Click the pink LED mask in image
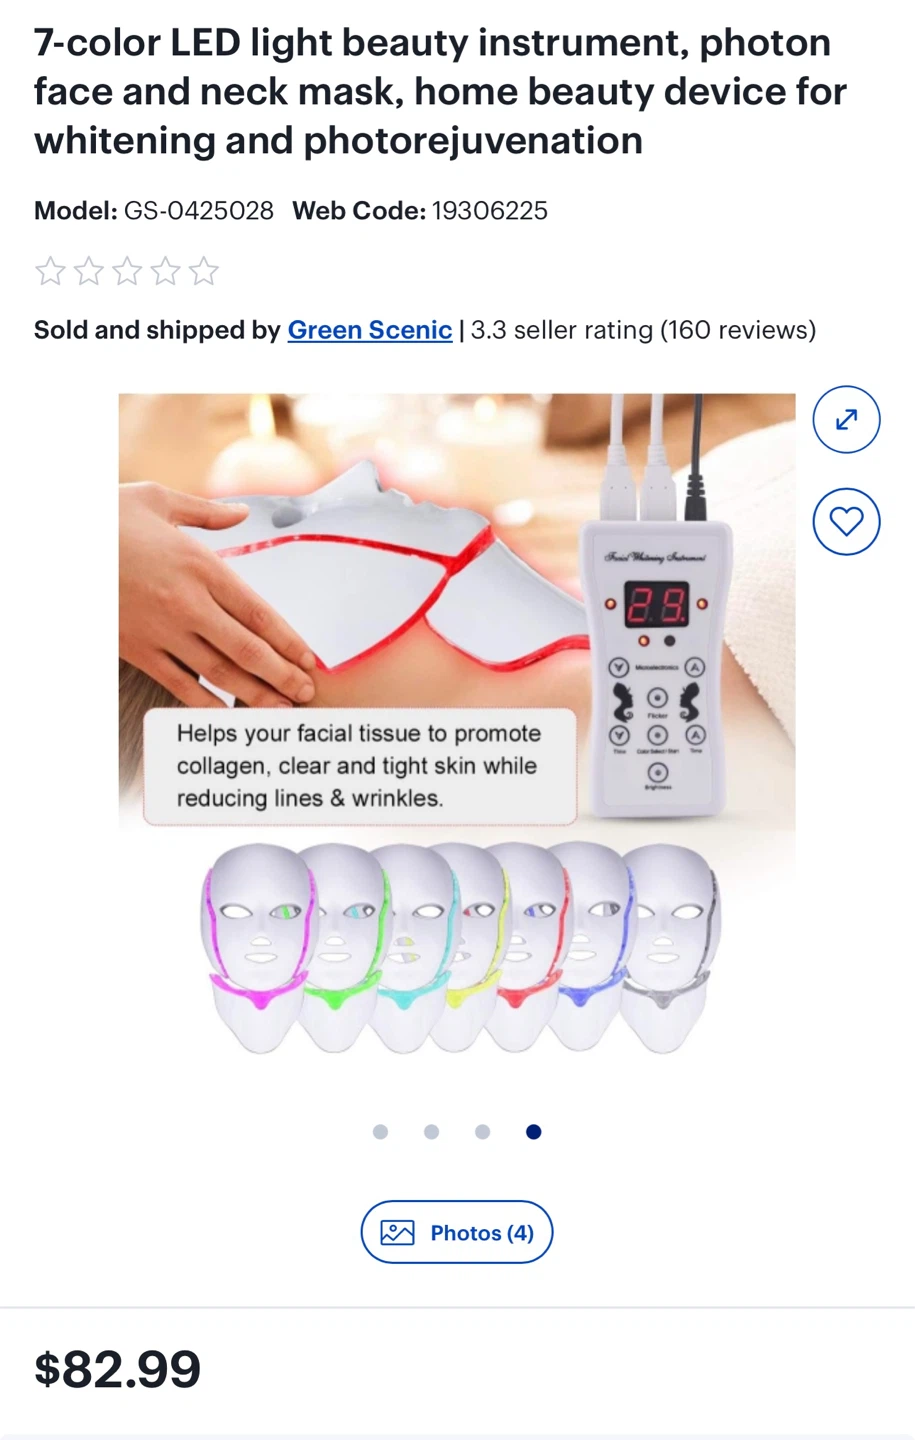Screen dimensions: 915x1440 click(255, 945)
